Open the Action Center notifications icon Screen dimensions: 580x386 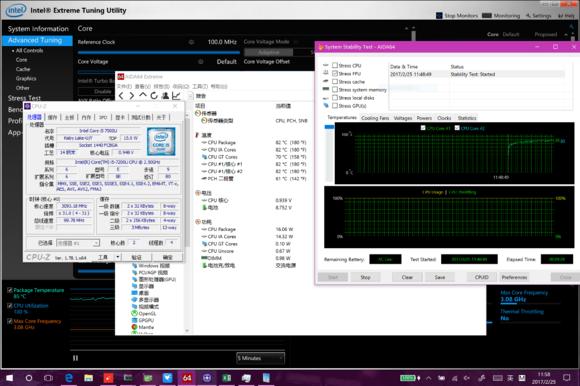point(567,378)
